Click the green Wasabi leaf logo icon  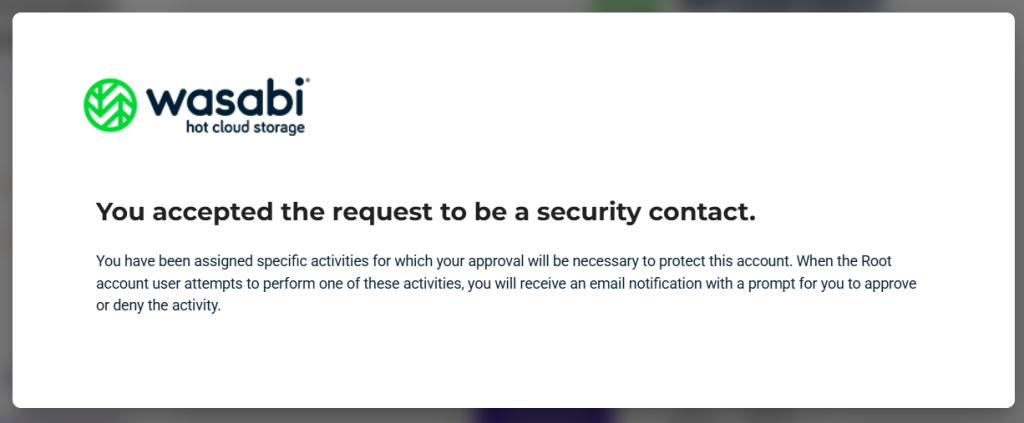click(110, 105)
